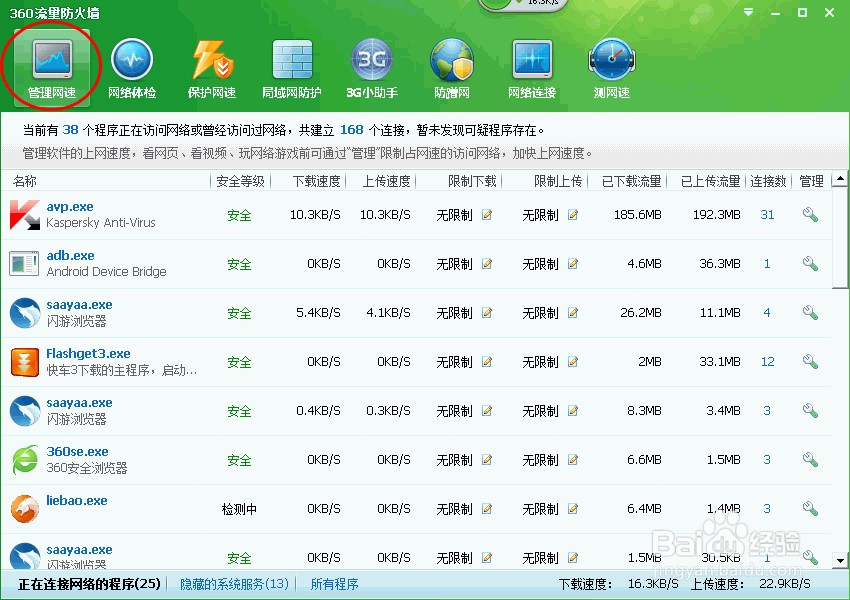Open the avp.exe program name link
Screen dimensions: 850x600
click(70, 207)
